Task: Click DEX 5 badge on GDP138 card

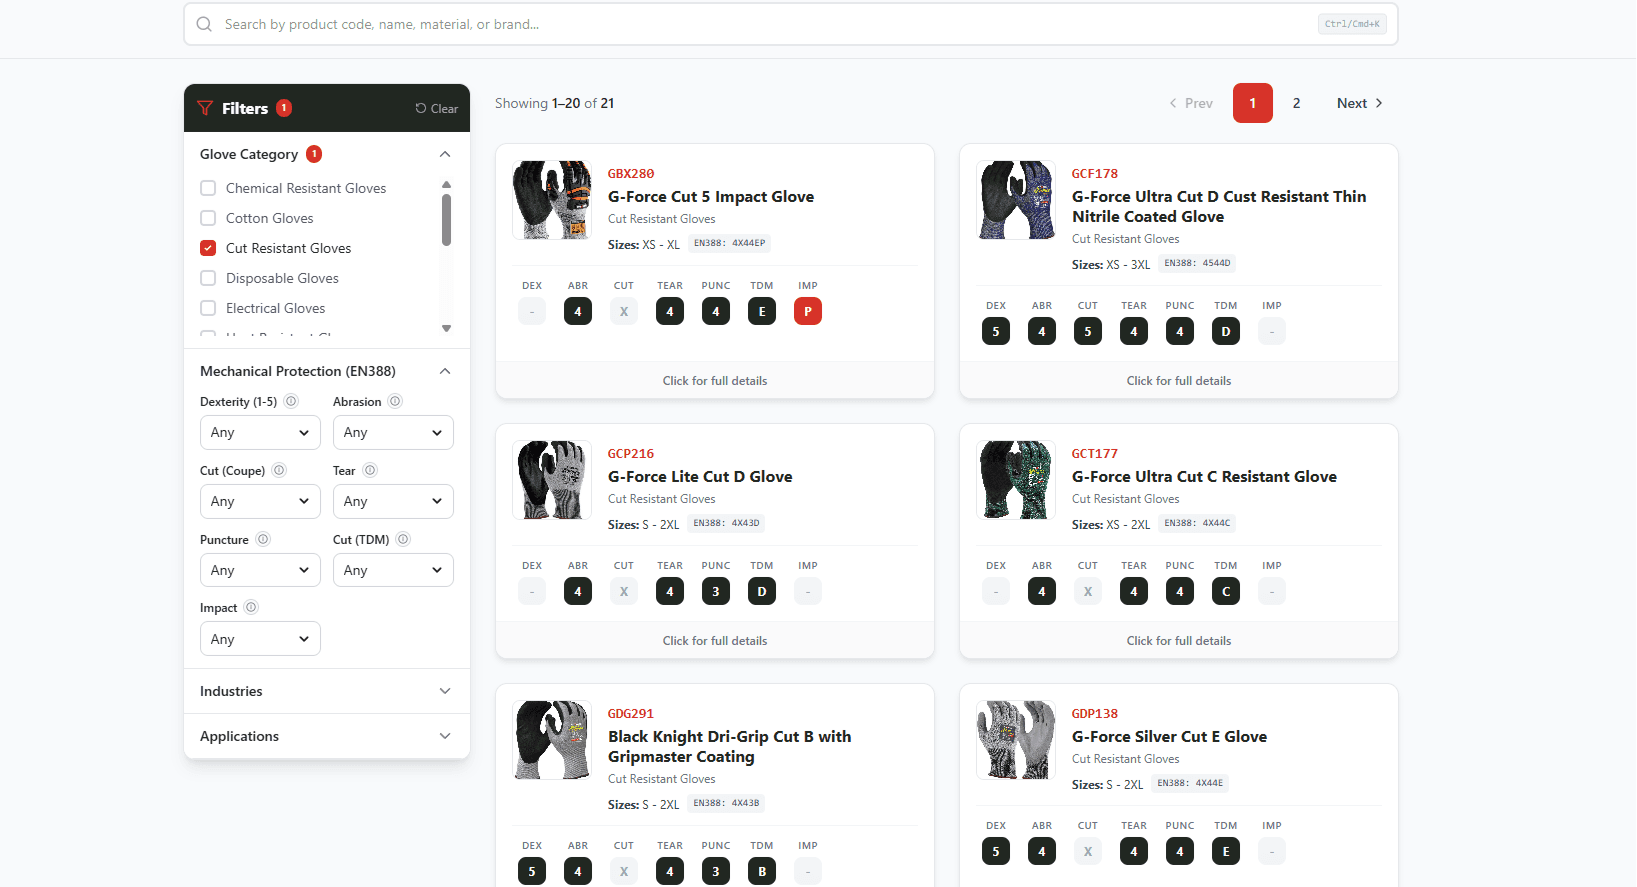Action: [x=996, y=851]
